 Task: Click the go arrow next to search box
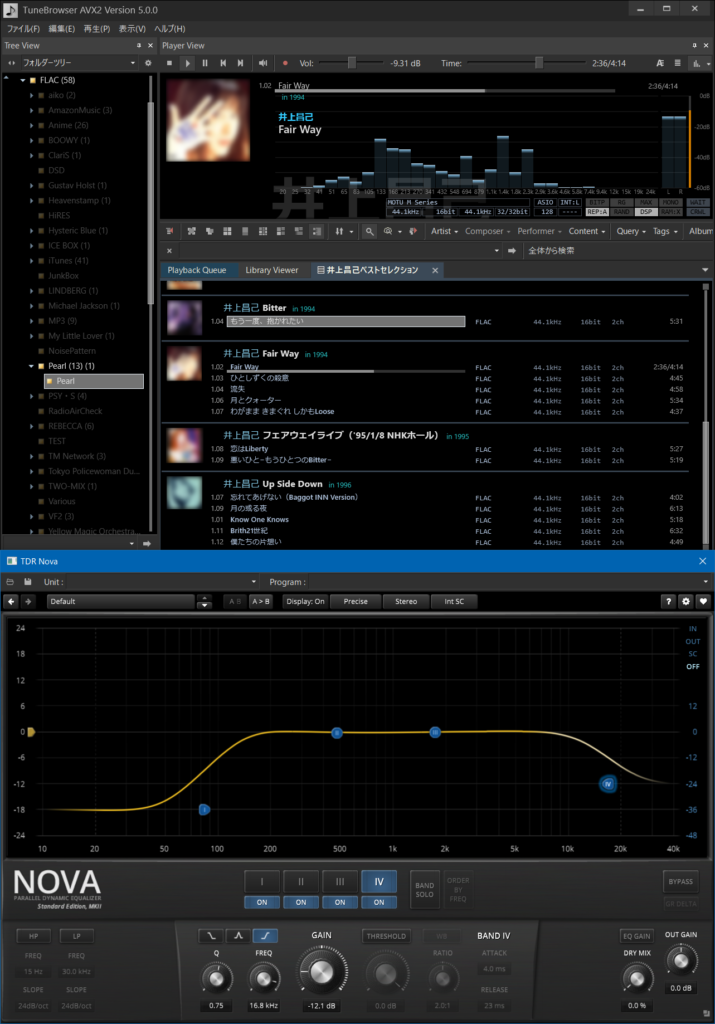512,251
